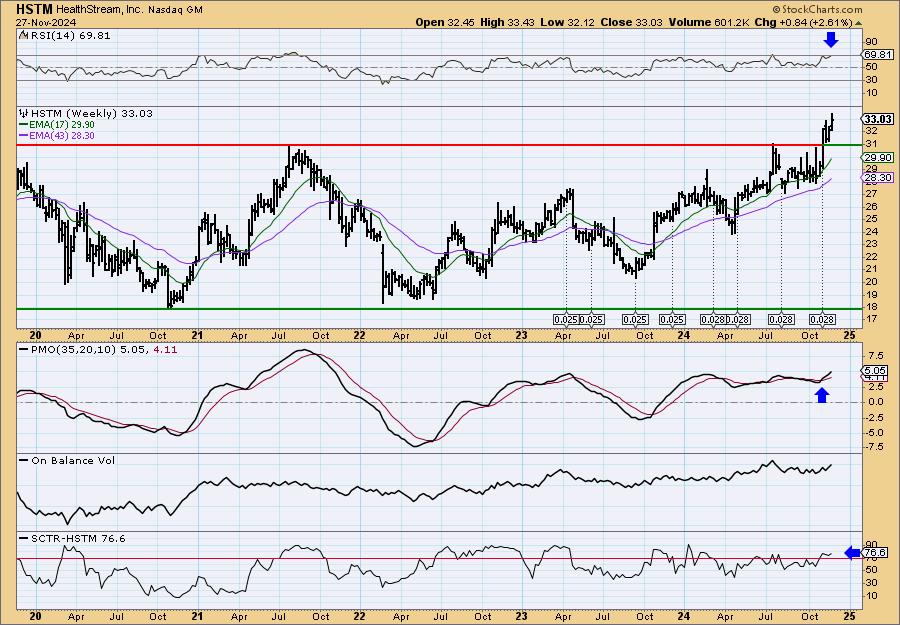Click the High 33.43 value

(x=507, y=22)
